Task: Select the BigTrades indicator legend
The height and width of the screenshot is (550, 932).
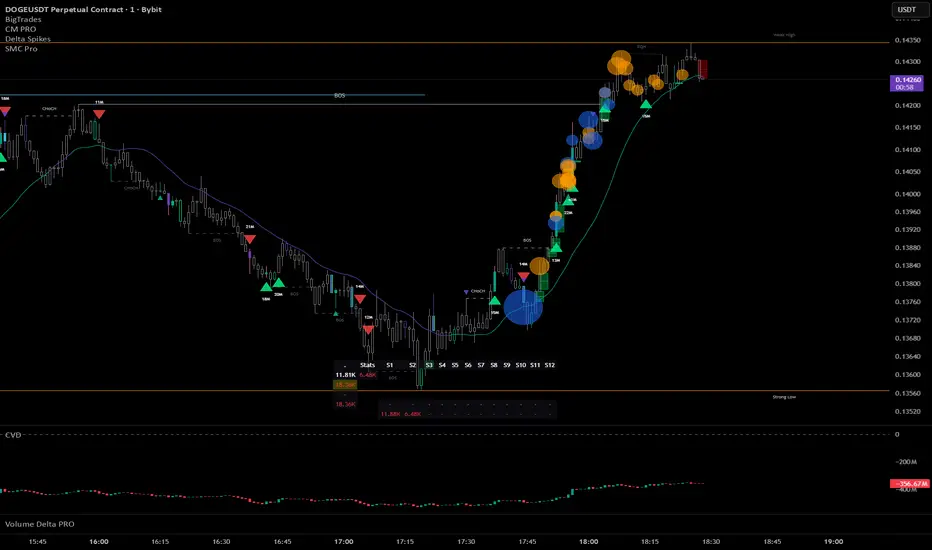Action: pos(23,20)
